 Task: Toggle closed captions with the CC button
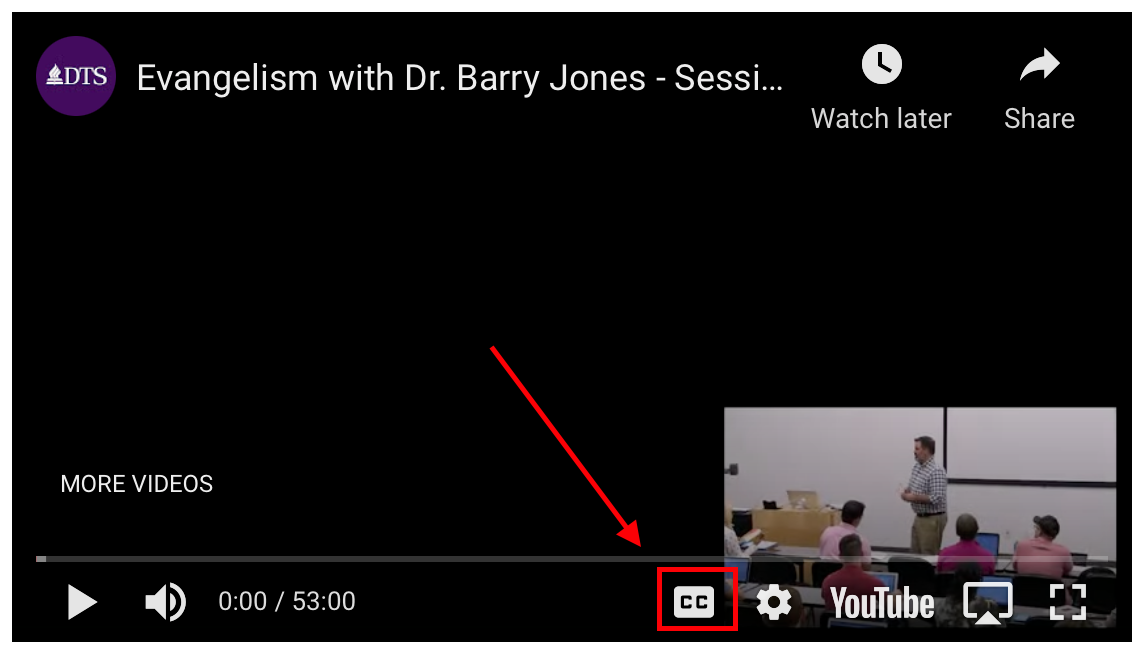[x=694, y=602]
